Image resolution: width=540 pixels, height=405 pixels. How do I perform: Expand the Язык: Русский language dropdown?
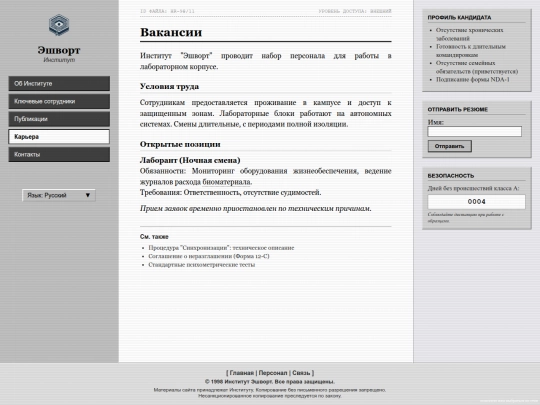(x=59, y=195)
